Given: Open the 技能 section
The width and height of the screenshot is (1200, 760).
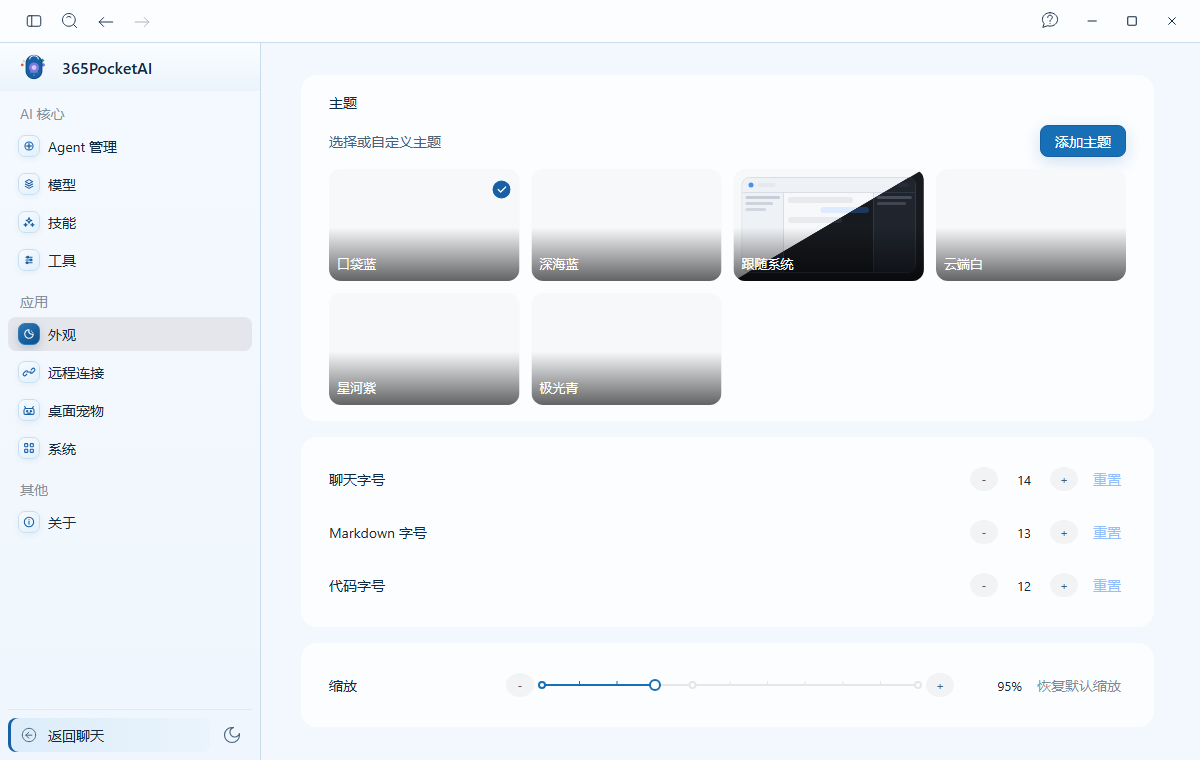Looking at the screenshot, I should coord(130,223).
